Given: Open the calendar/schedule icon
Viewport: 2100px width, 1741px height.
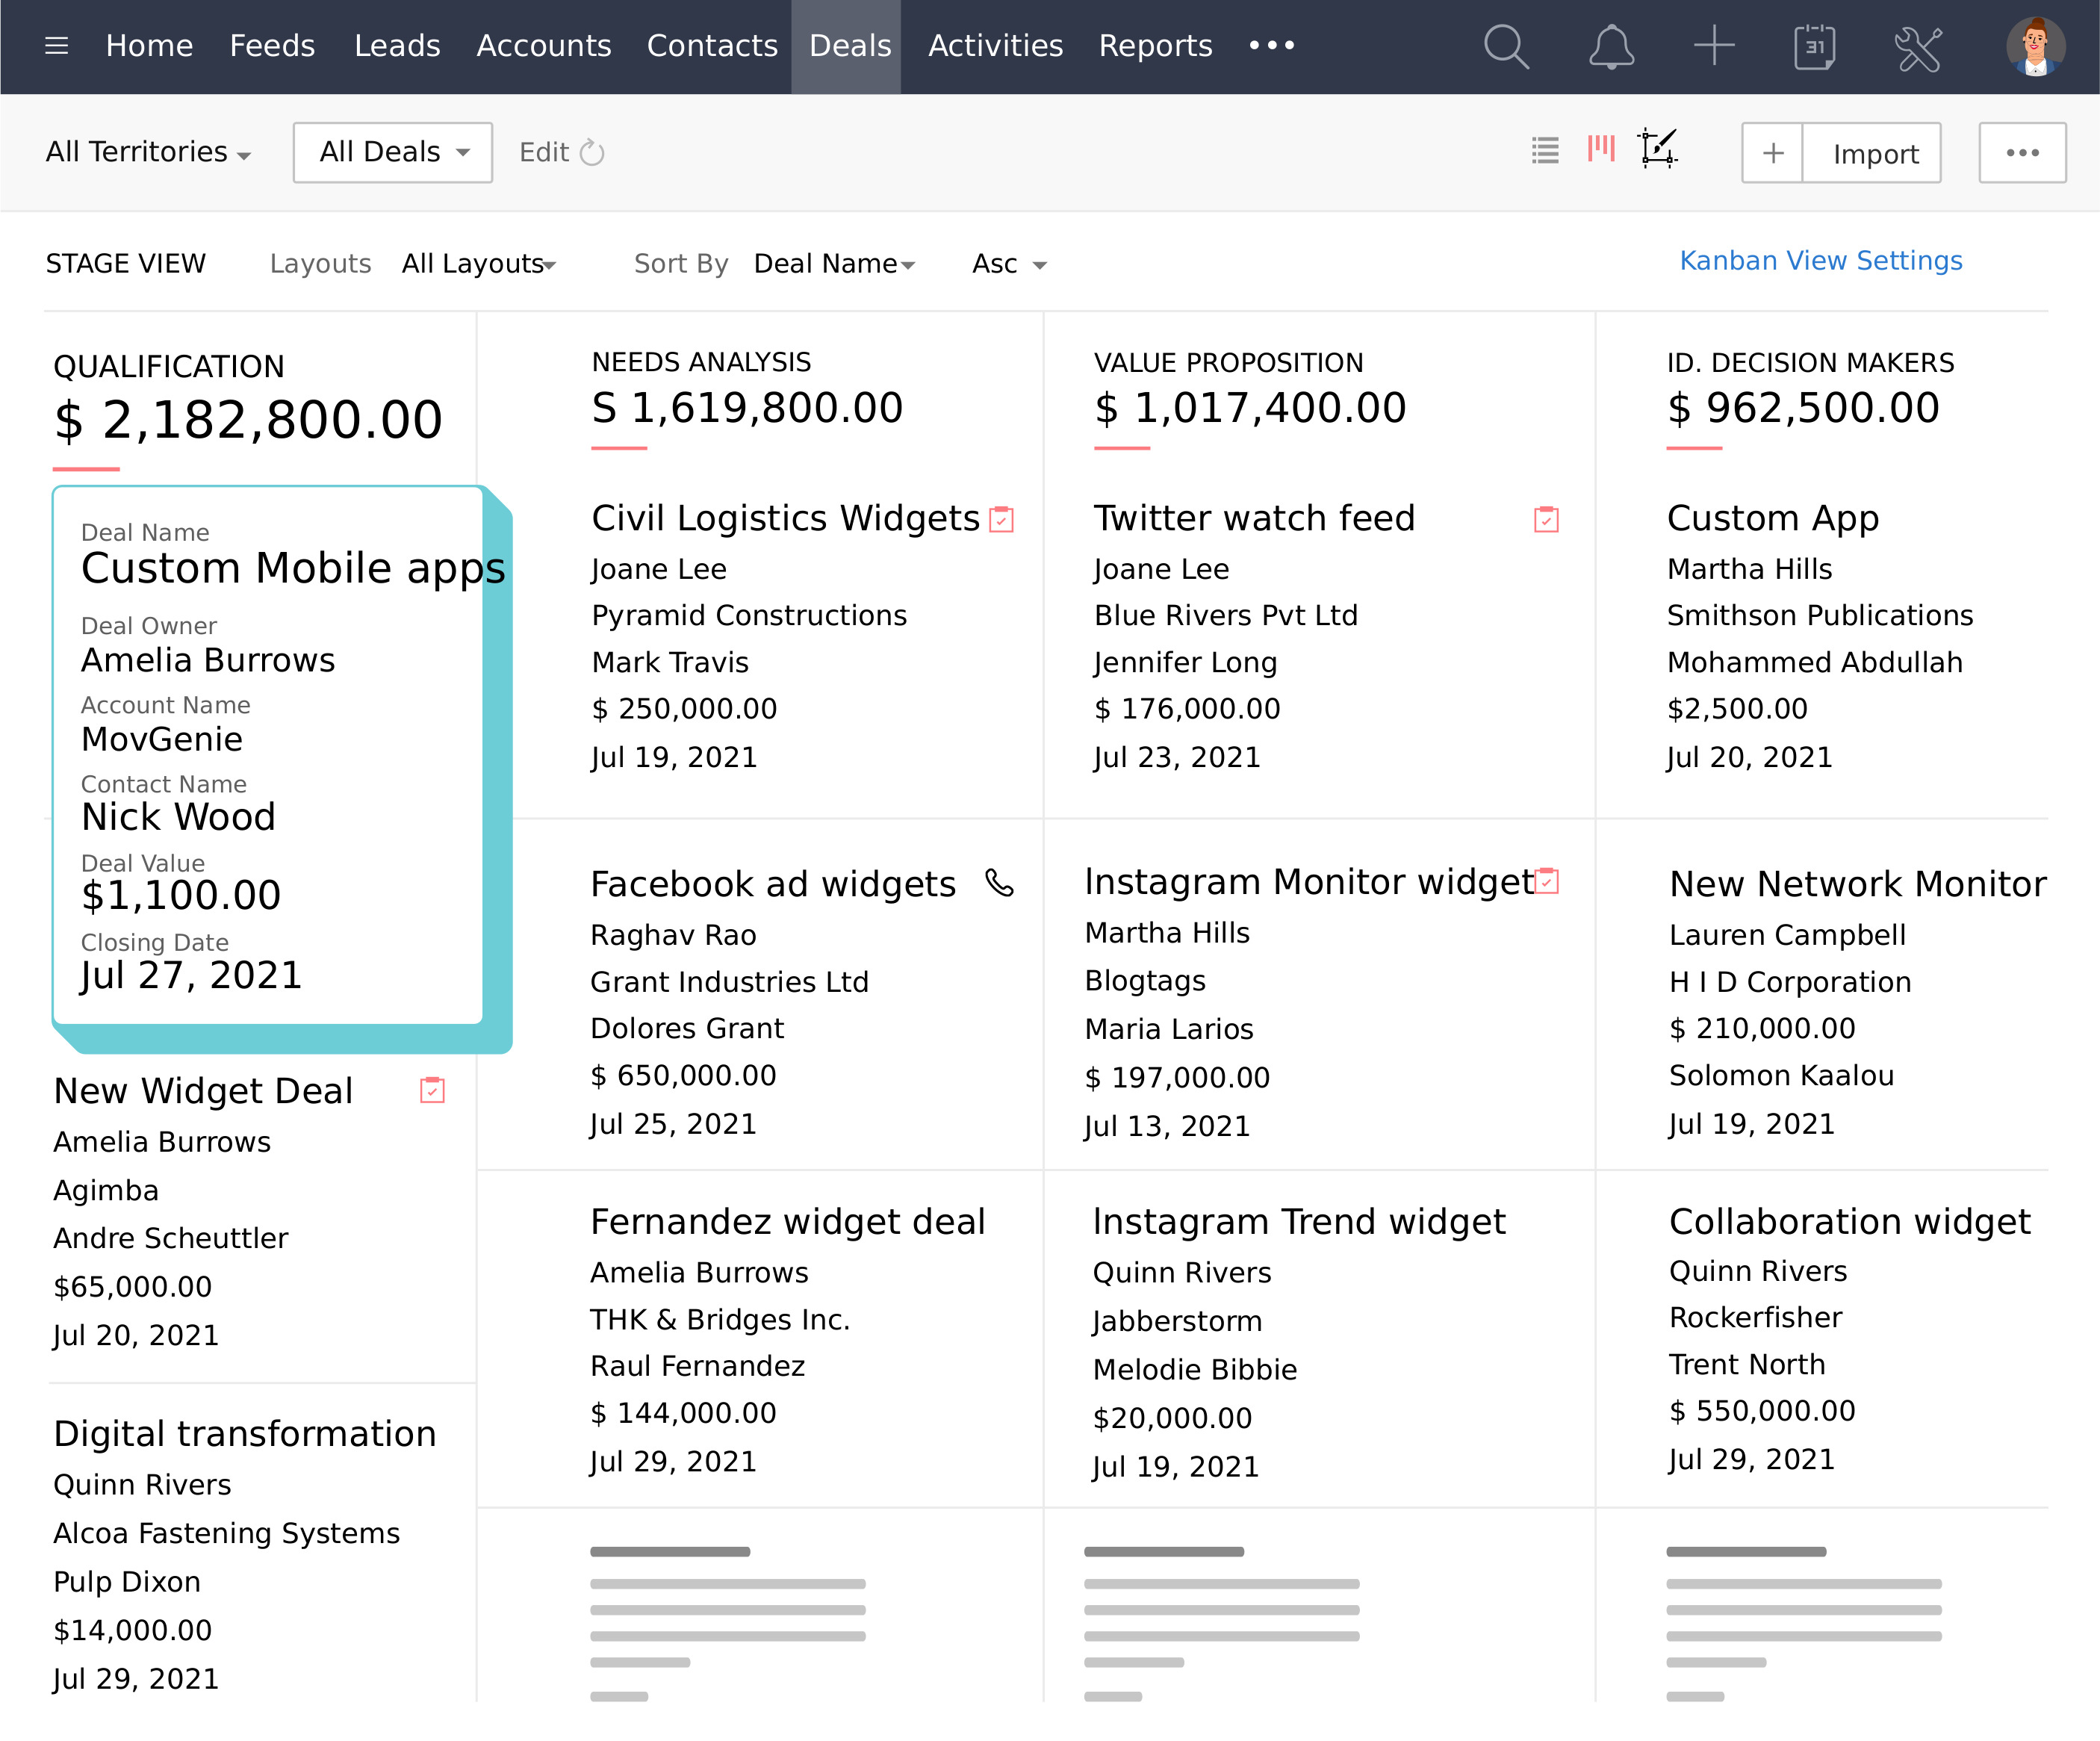Looking at the screenshot, I should [x=1815, y=47].
